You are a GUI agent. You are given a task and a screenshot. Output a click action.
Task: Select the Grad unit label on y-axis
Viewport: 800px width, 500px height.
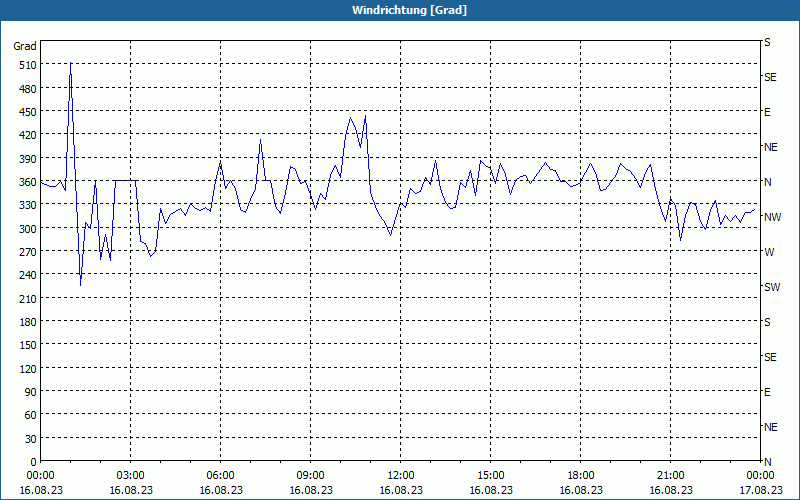(24, 46)
